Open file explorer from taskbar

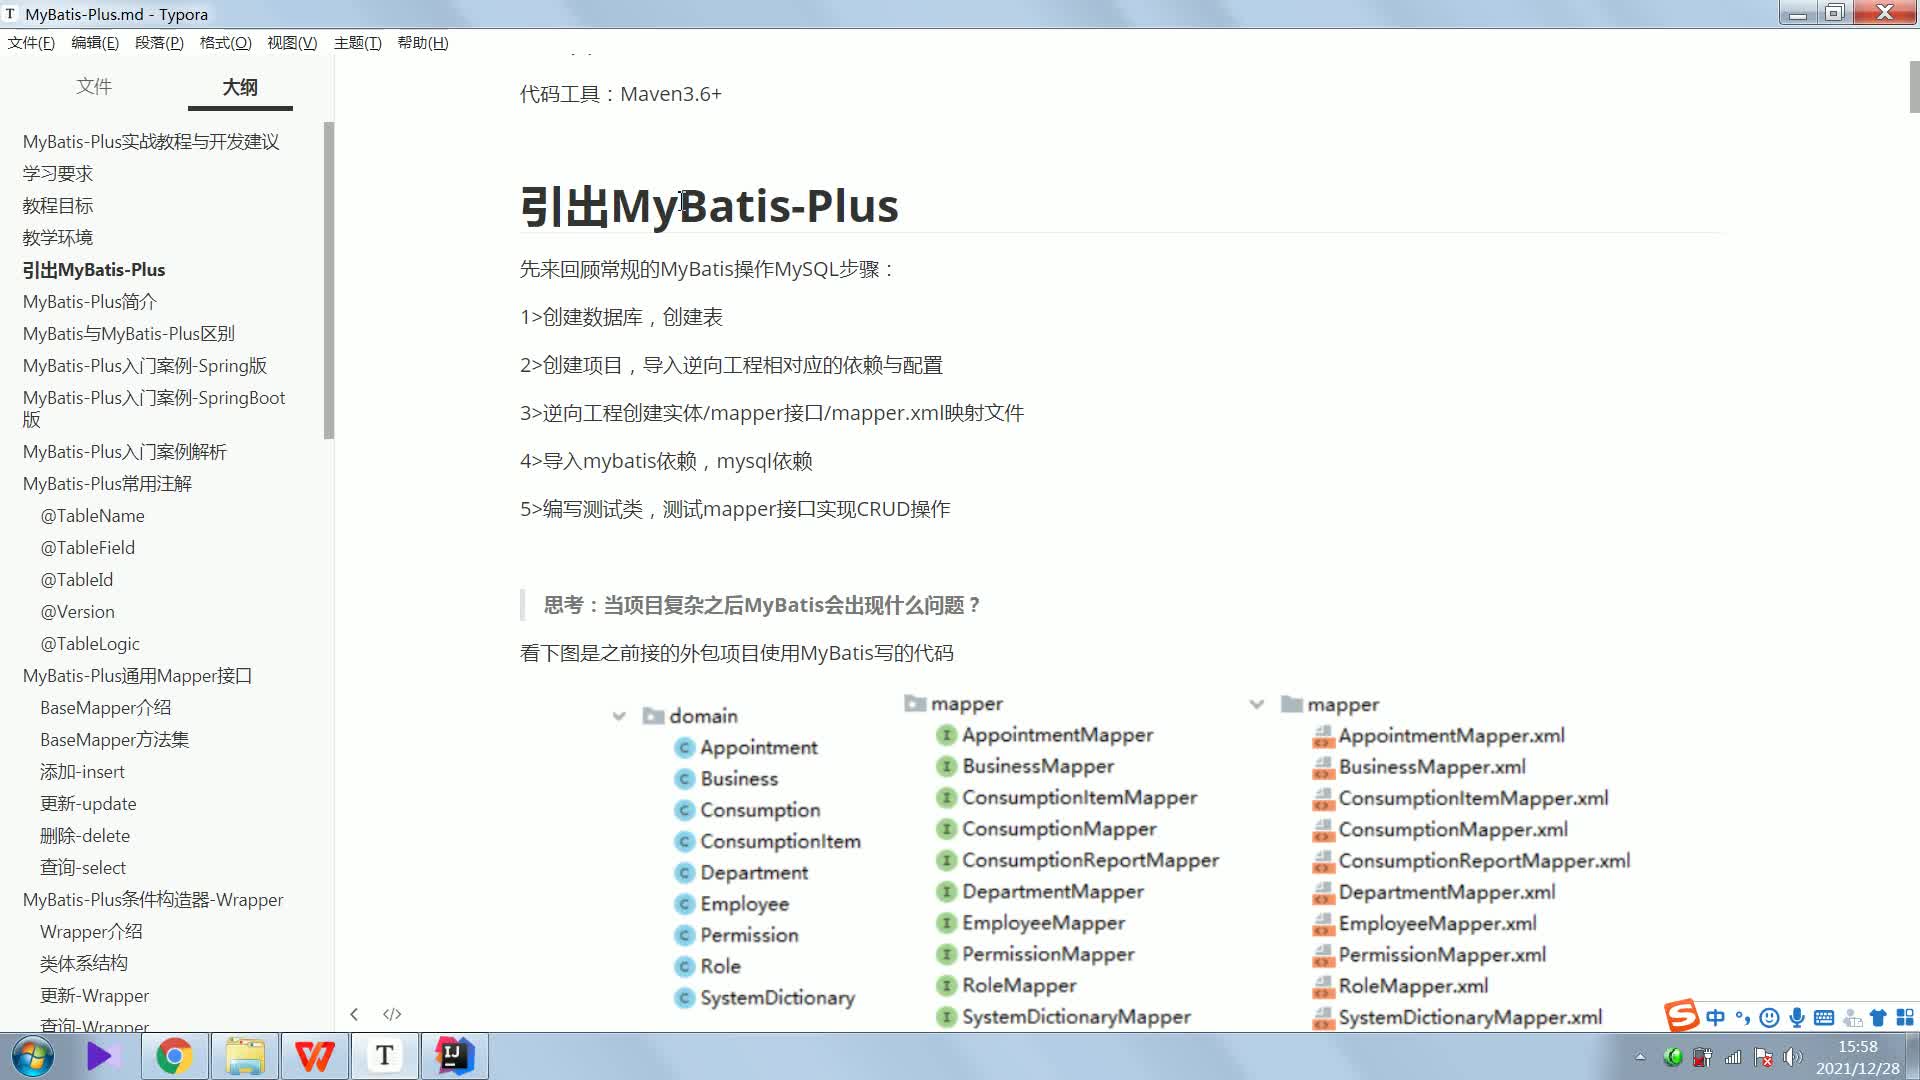244,1056
